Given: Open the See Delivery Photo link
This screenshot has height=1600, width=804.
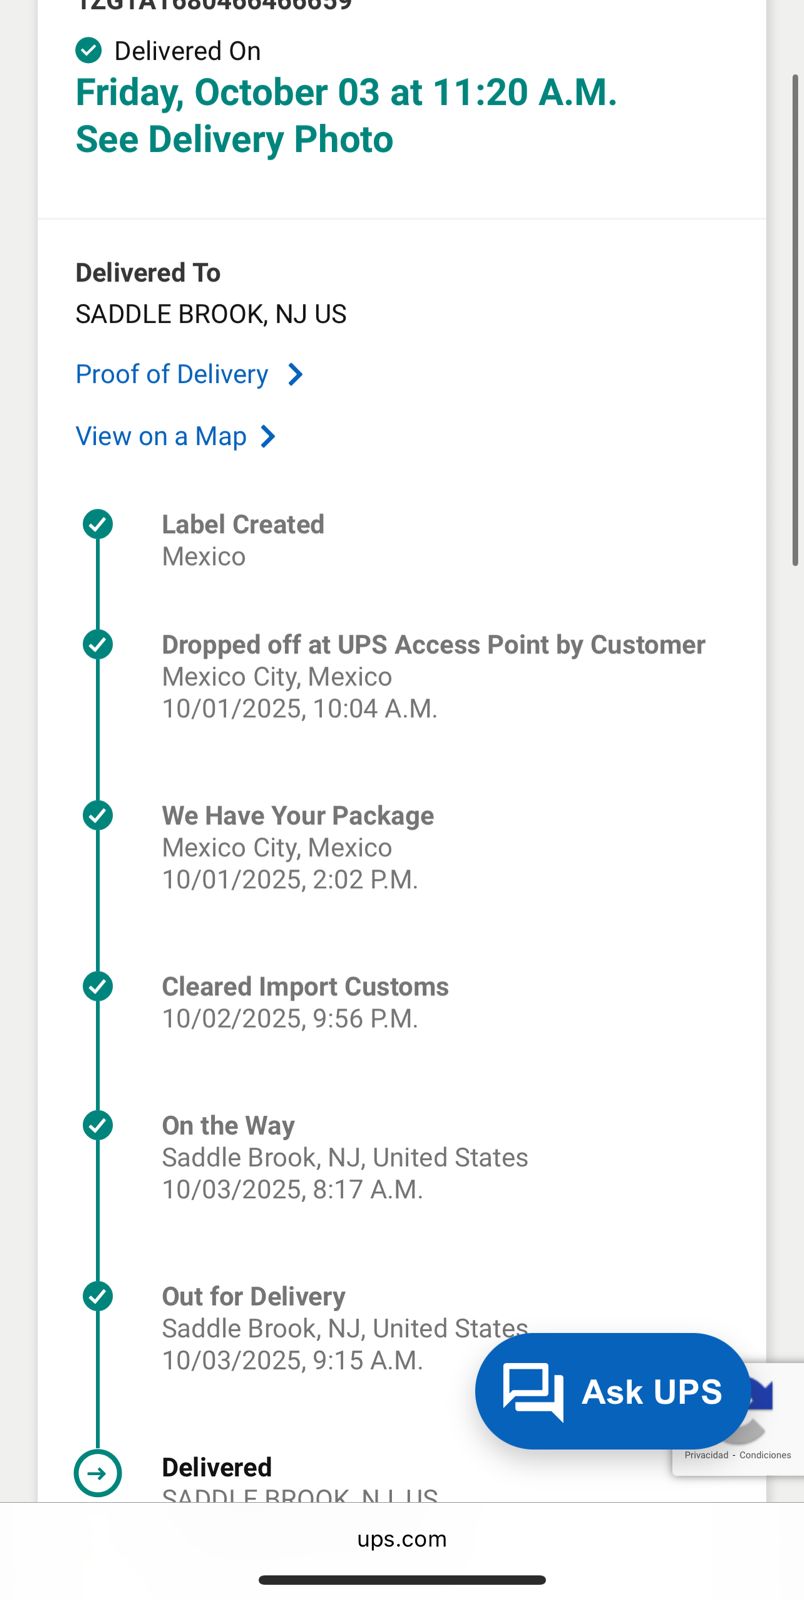Looking at the screenshot, I should tap(234, 139).
